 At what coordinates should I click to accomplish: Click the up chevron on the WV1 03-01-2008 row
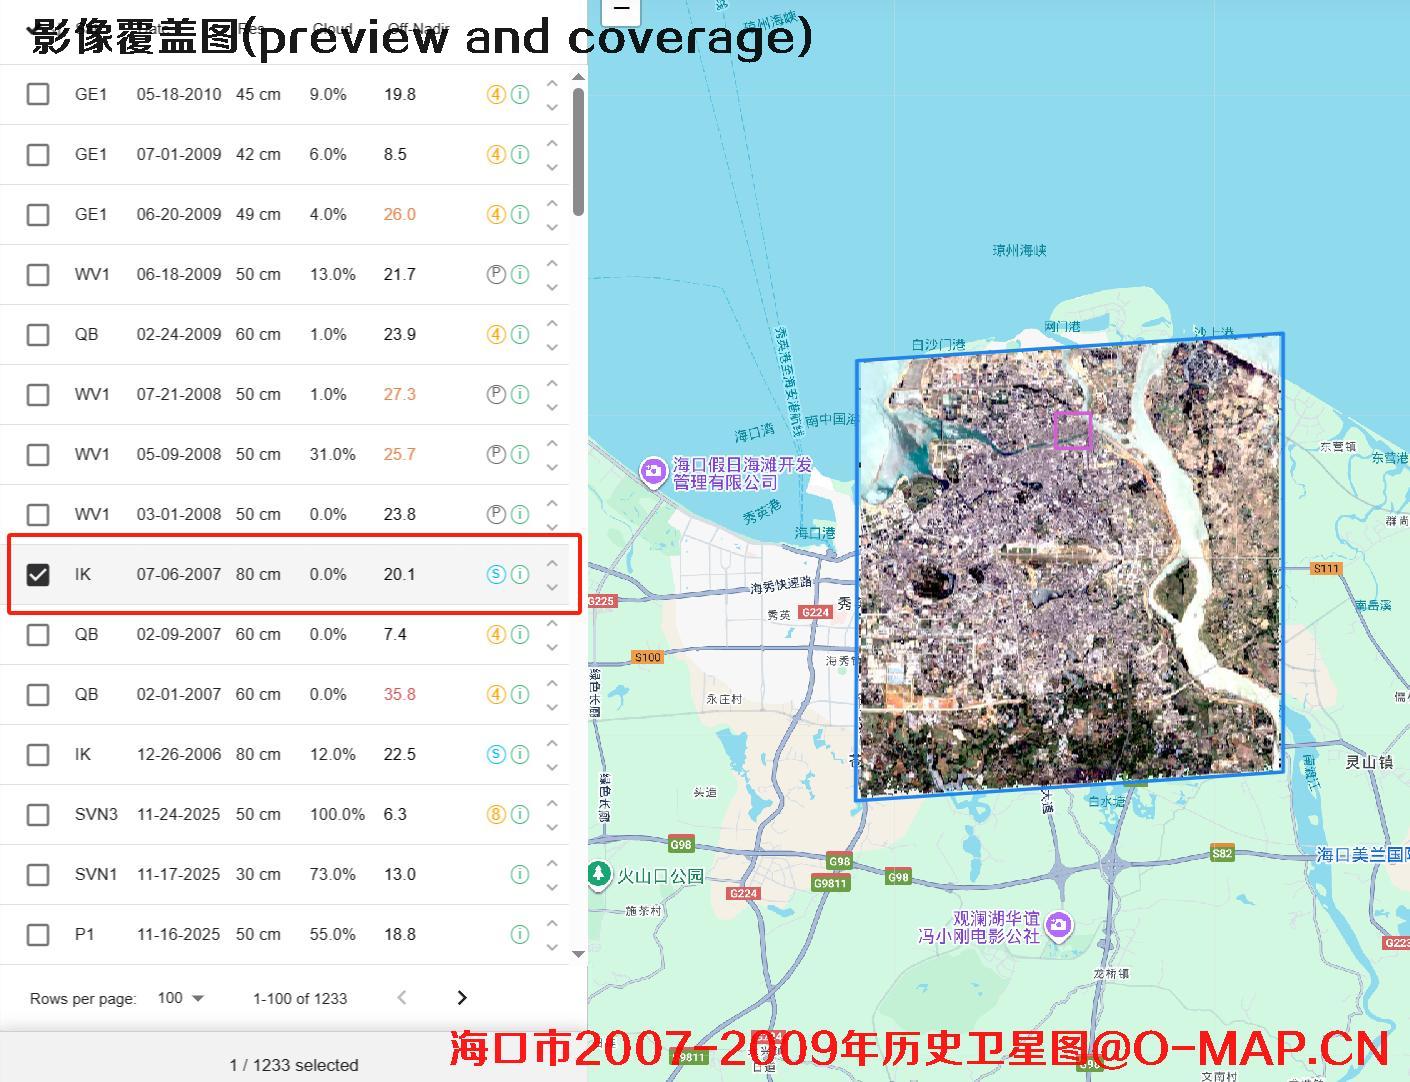click(552, 503)
